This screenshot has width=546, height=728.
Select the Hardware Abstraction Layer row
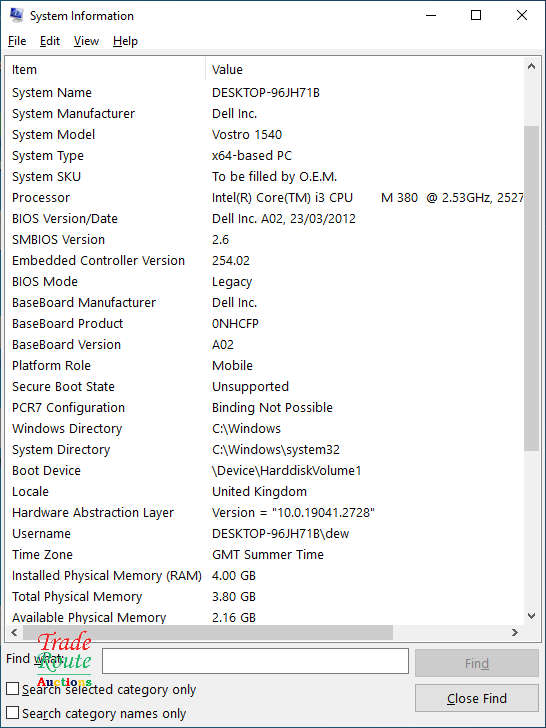coord(265,513)
